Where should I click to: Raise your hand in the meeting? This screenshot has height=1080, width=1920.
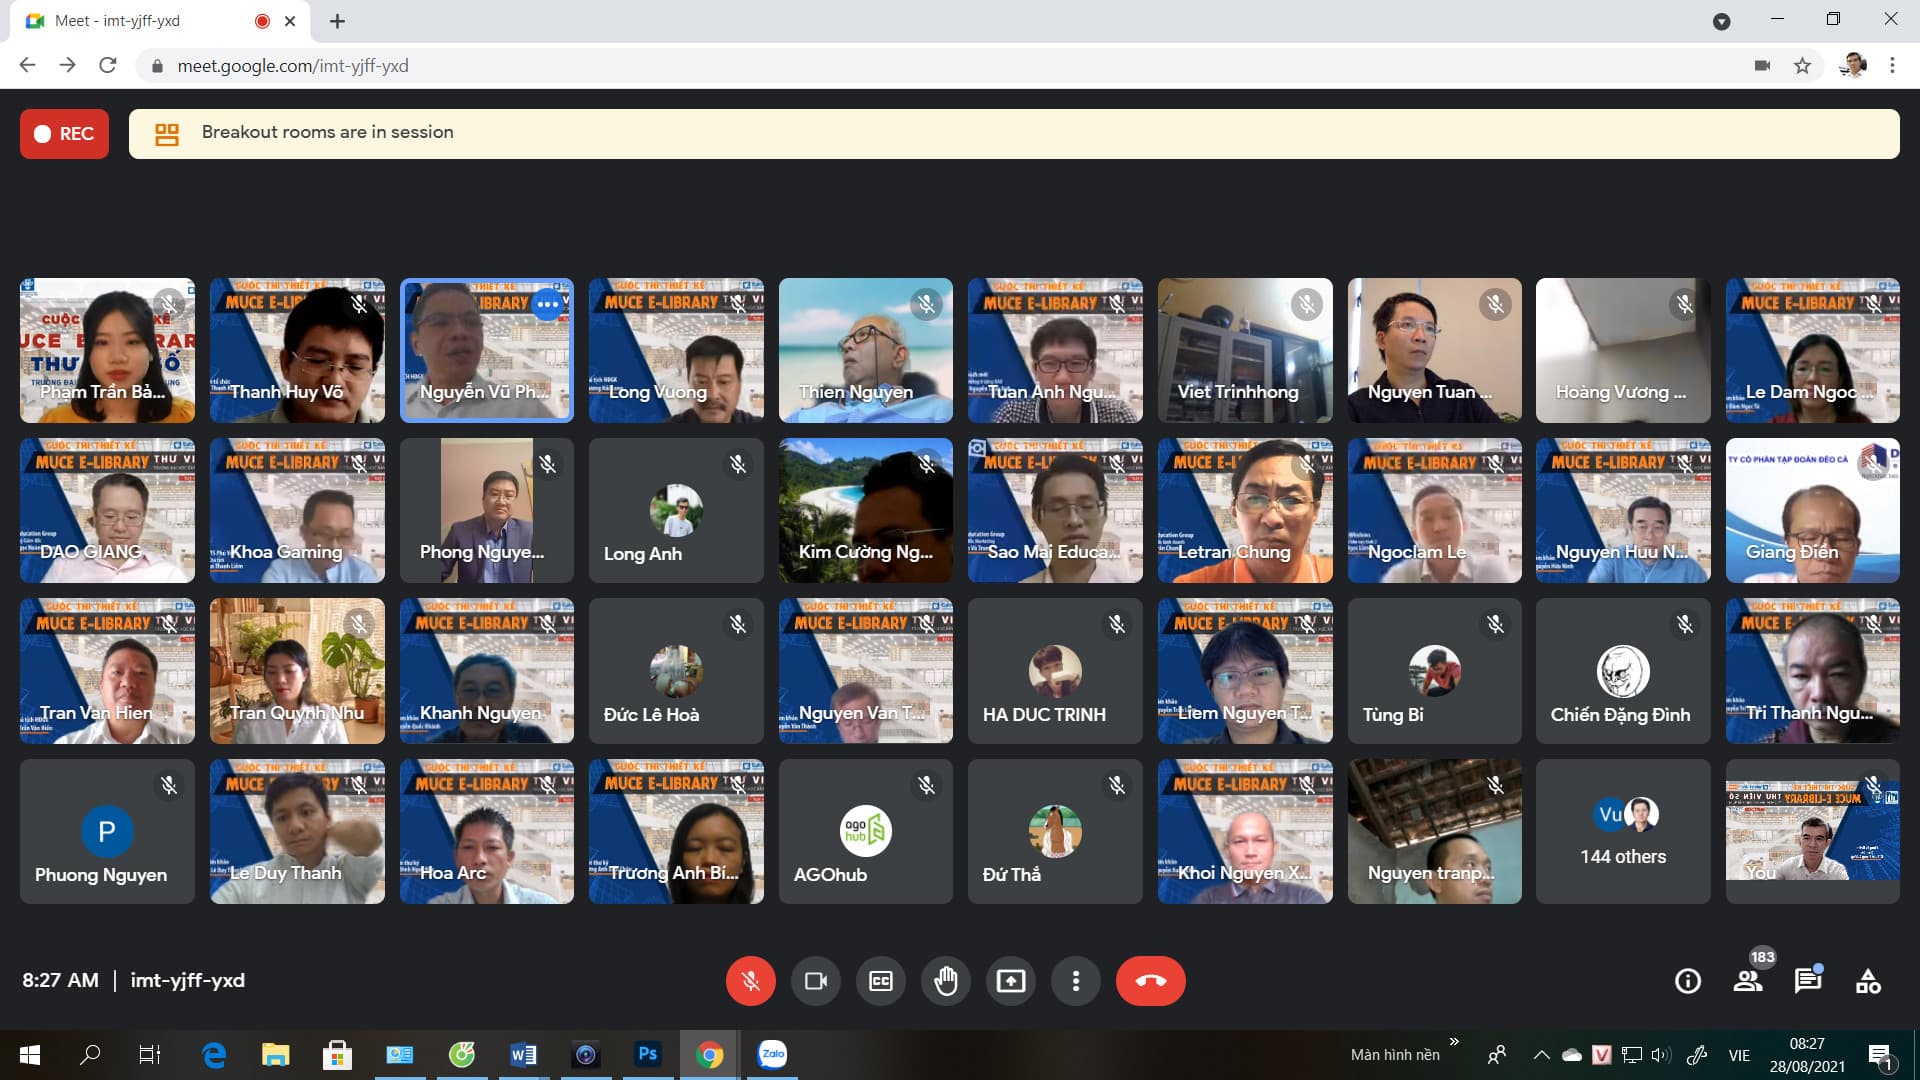[x=946, y=981]
